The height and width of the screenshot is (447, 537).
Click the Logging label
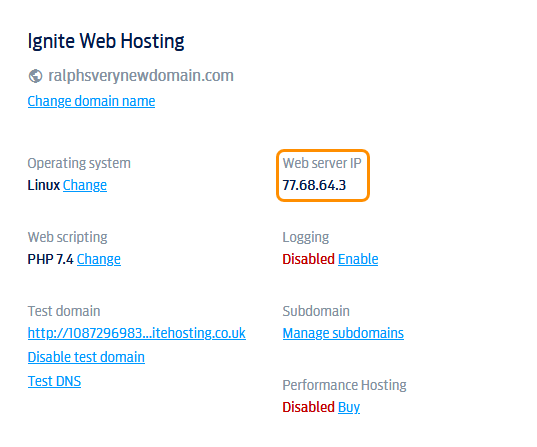pos(305,237)
